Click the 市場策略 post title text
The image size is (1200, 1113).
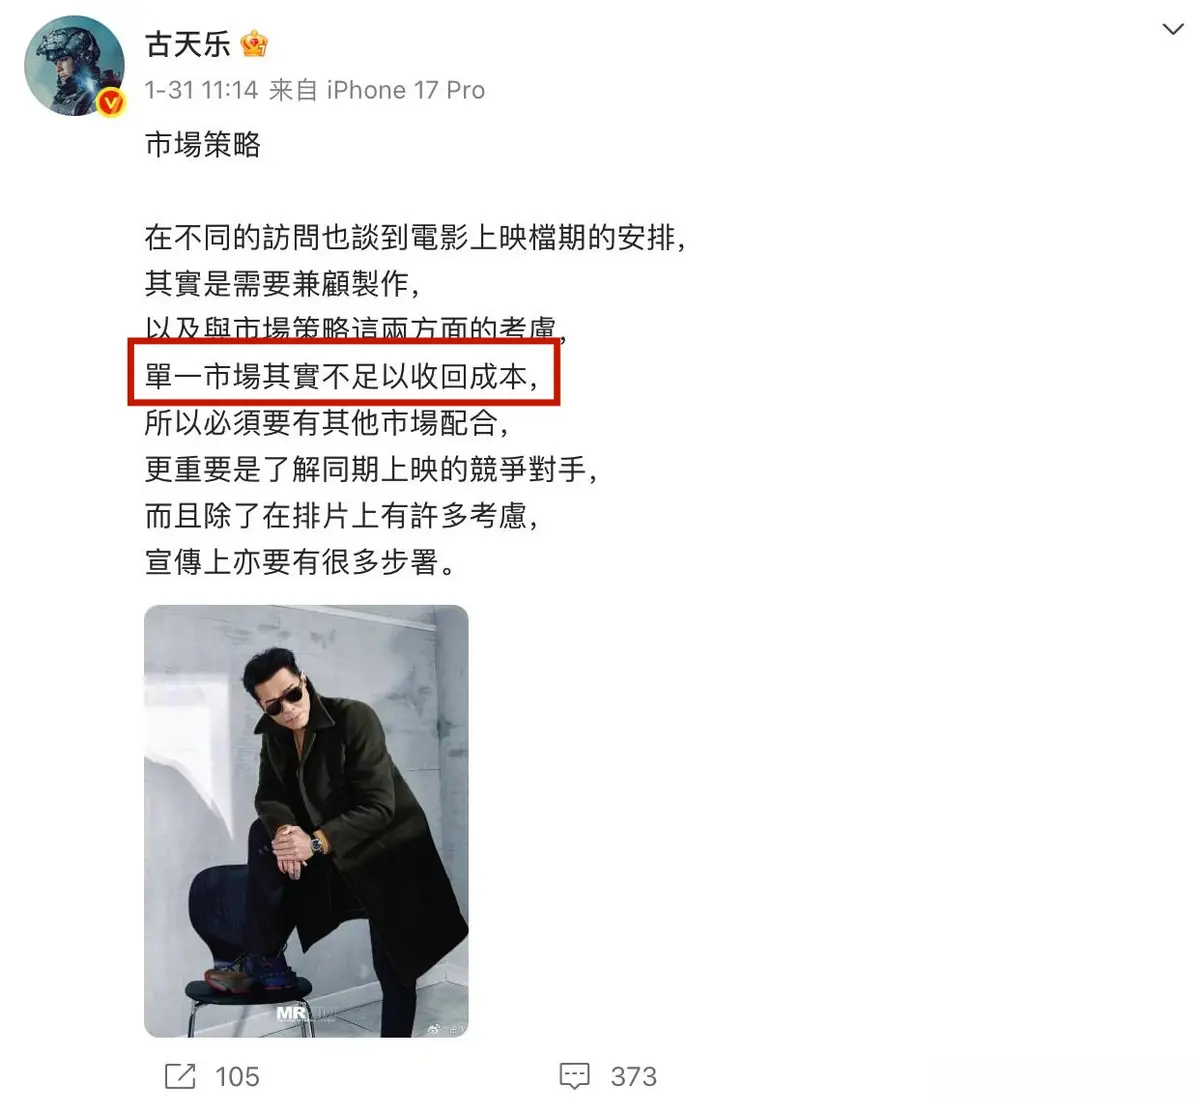pos(203,145)
